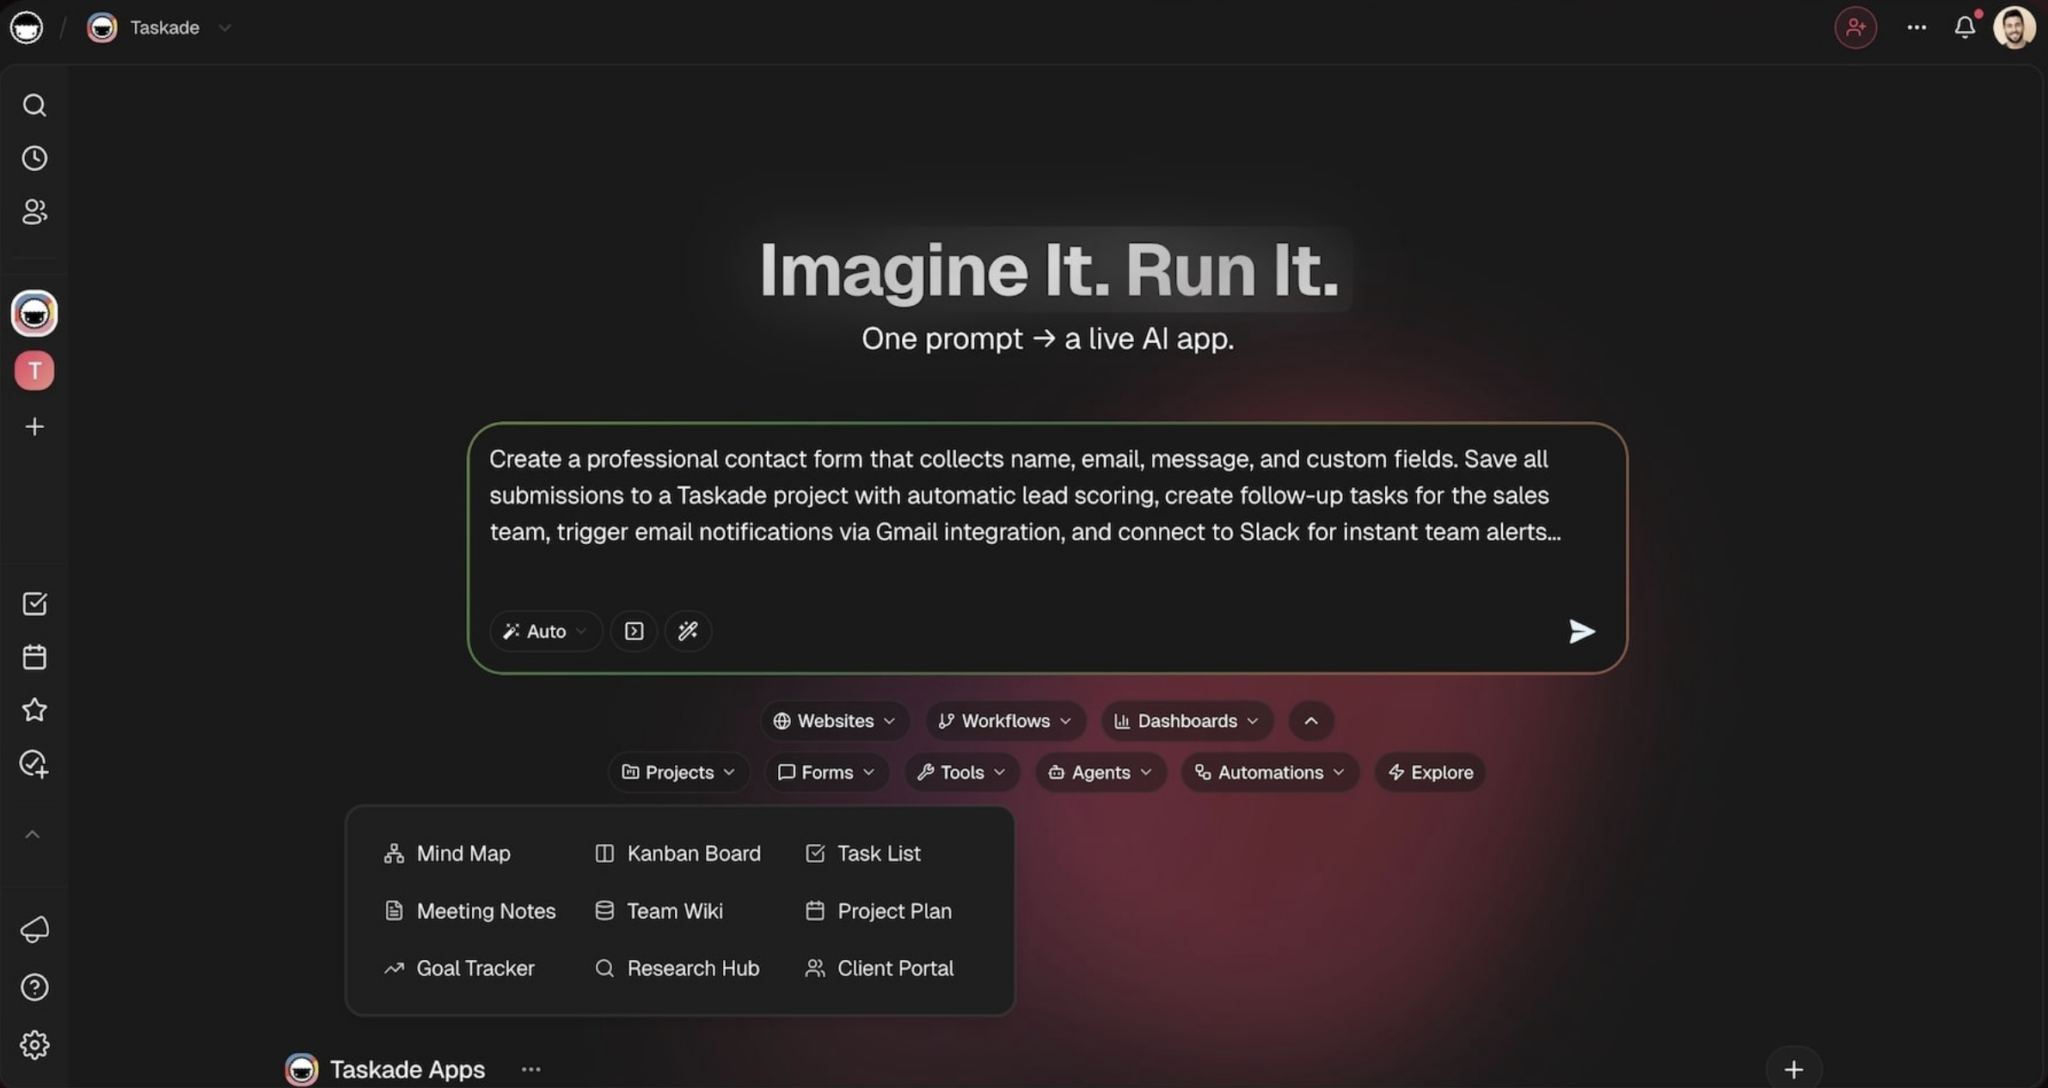
Task: Collapse categories with the up chevron
Action: coord(1311,721)
